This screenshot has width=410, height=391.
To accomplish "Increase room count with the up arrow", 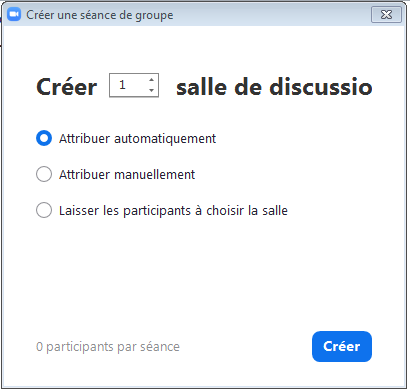I will coord(152,80).
